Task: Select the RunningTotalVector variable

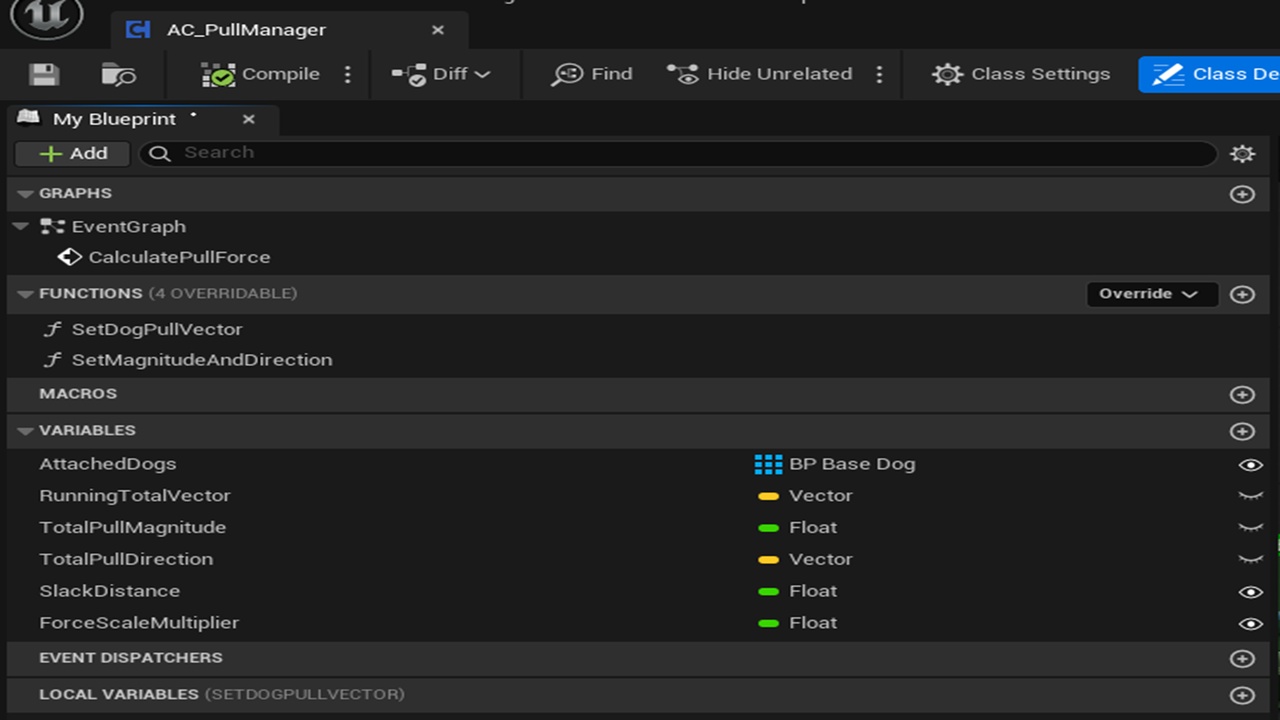Action: click(134, 496)
